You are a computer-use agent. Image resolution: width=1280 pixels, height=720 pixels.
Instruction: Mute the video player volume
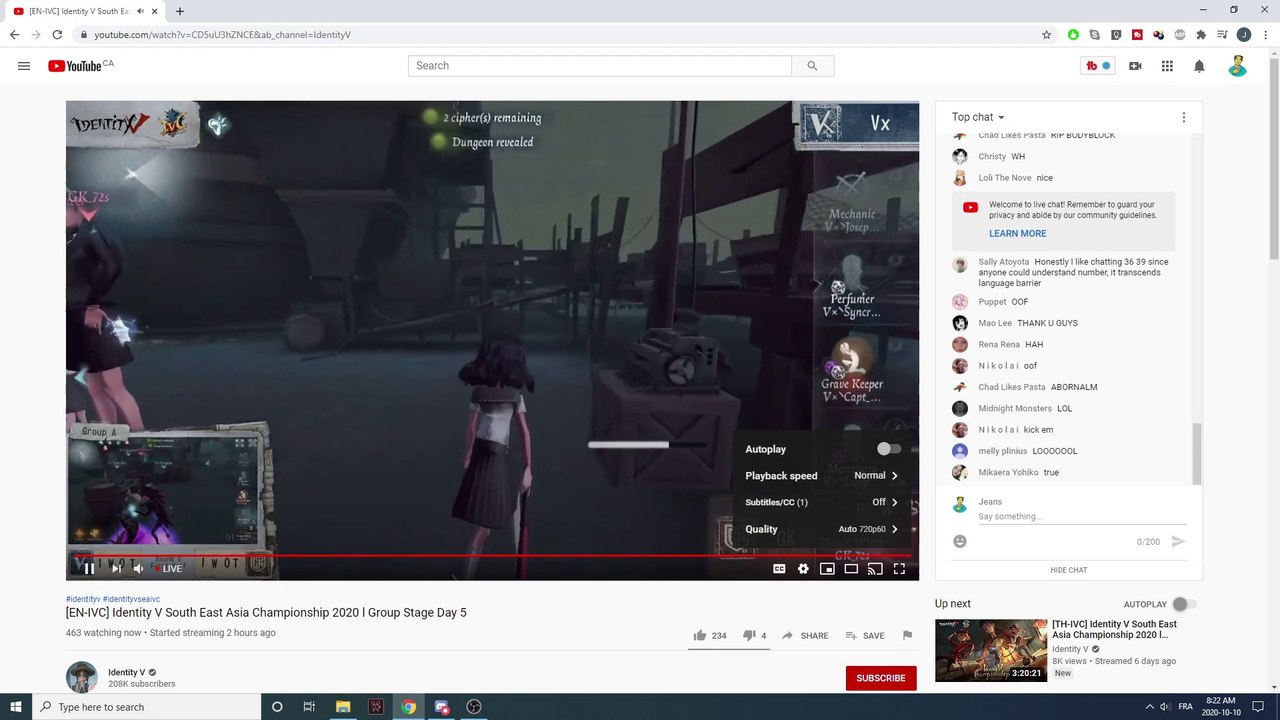(139, 568)
